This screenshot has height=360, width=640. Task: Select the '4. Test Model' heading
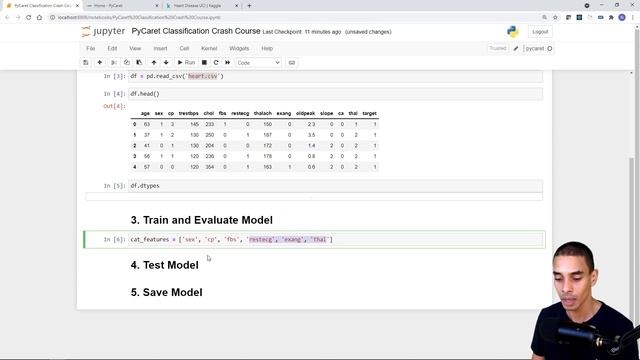coord(164,265)
